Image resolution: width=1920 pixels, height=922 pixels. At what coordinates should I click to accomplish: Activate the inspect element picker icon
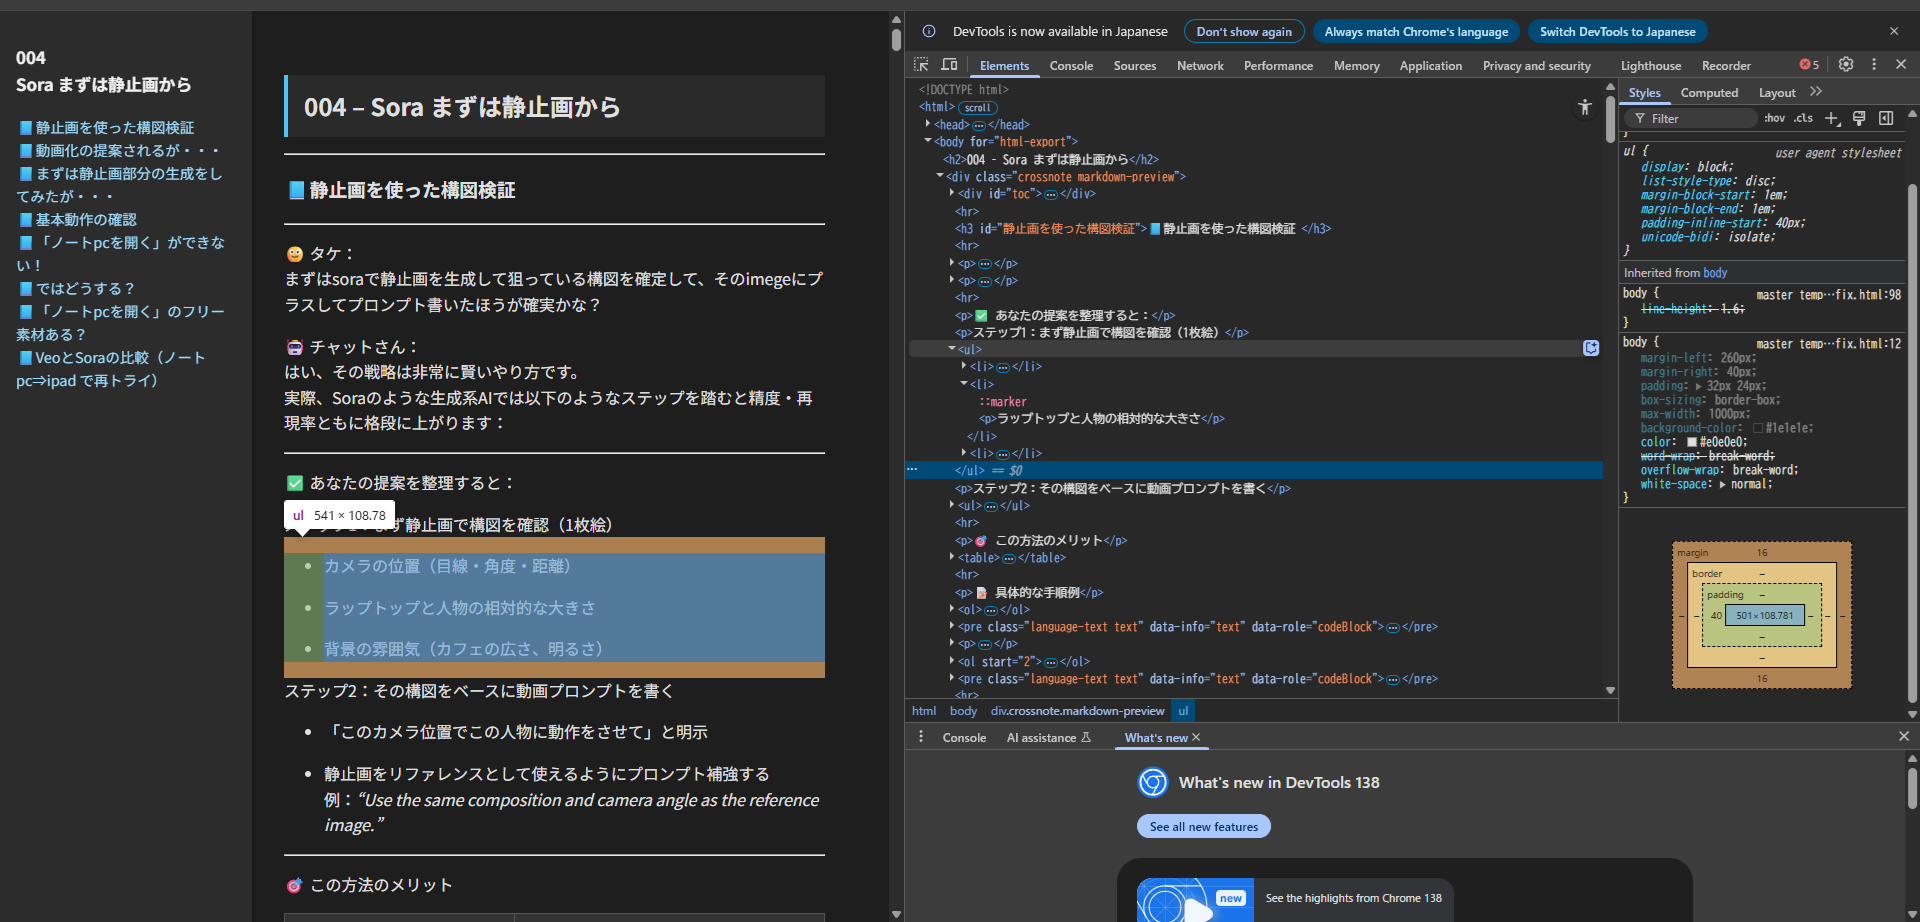[x=921, y=65]
